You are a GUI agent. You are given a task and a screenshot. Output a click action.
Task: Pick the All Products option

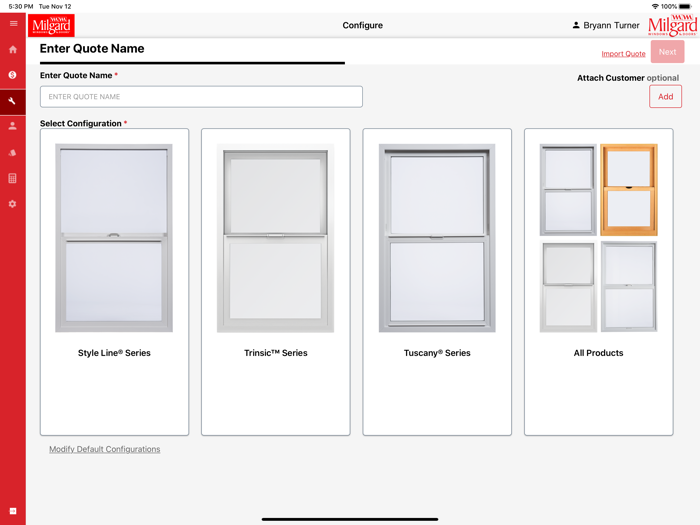pos(598,281)
